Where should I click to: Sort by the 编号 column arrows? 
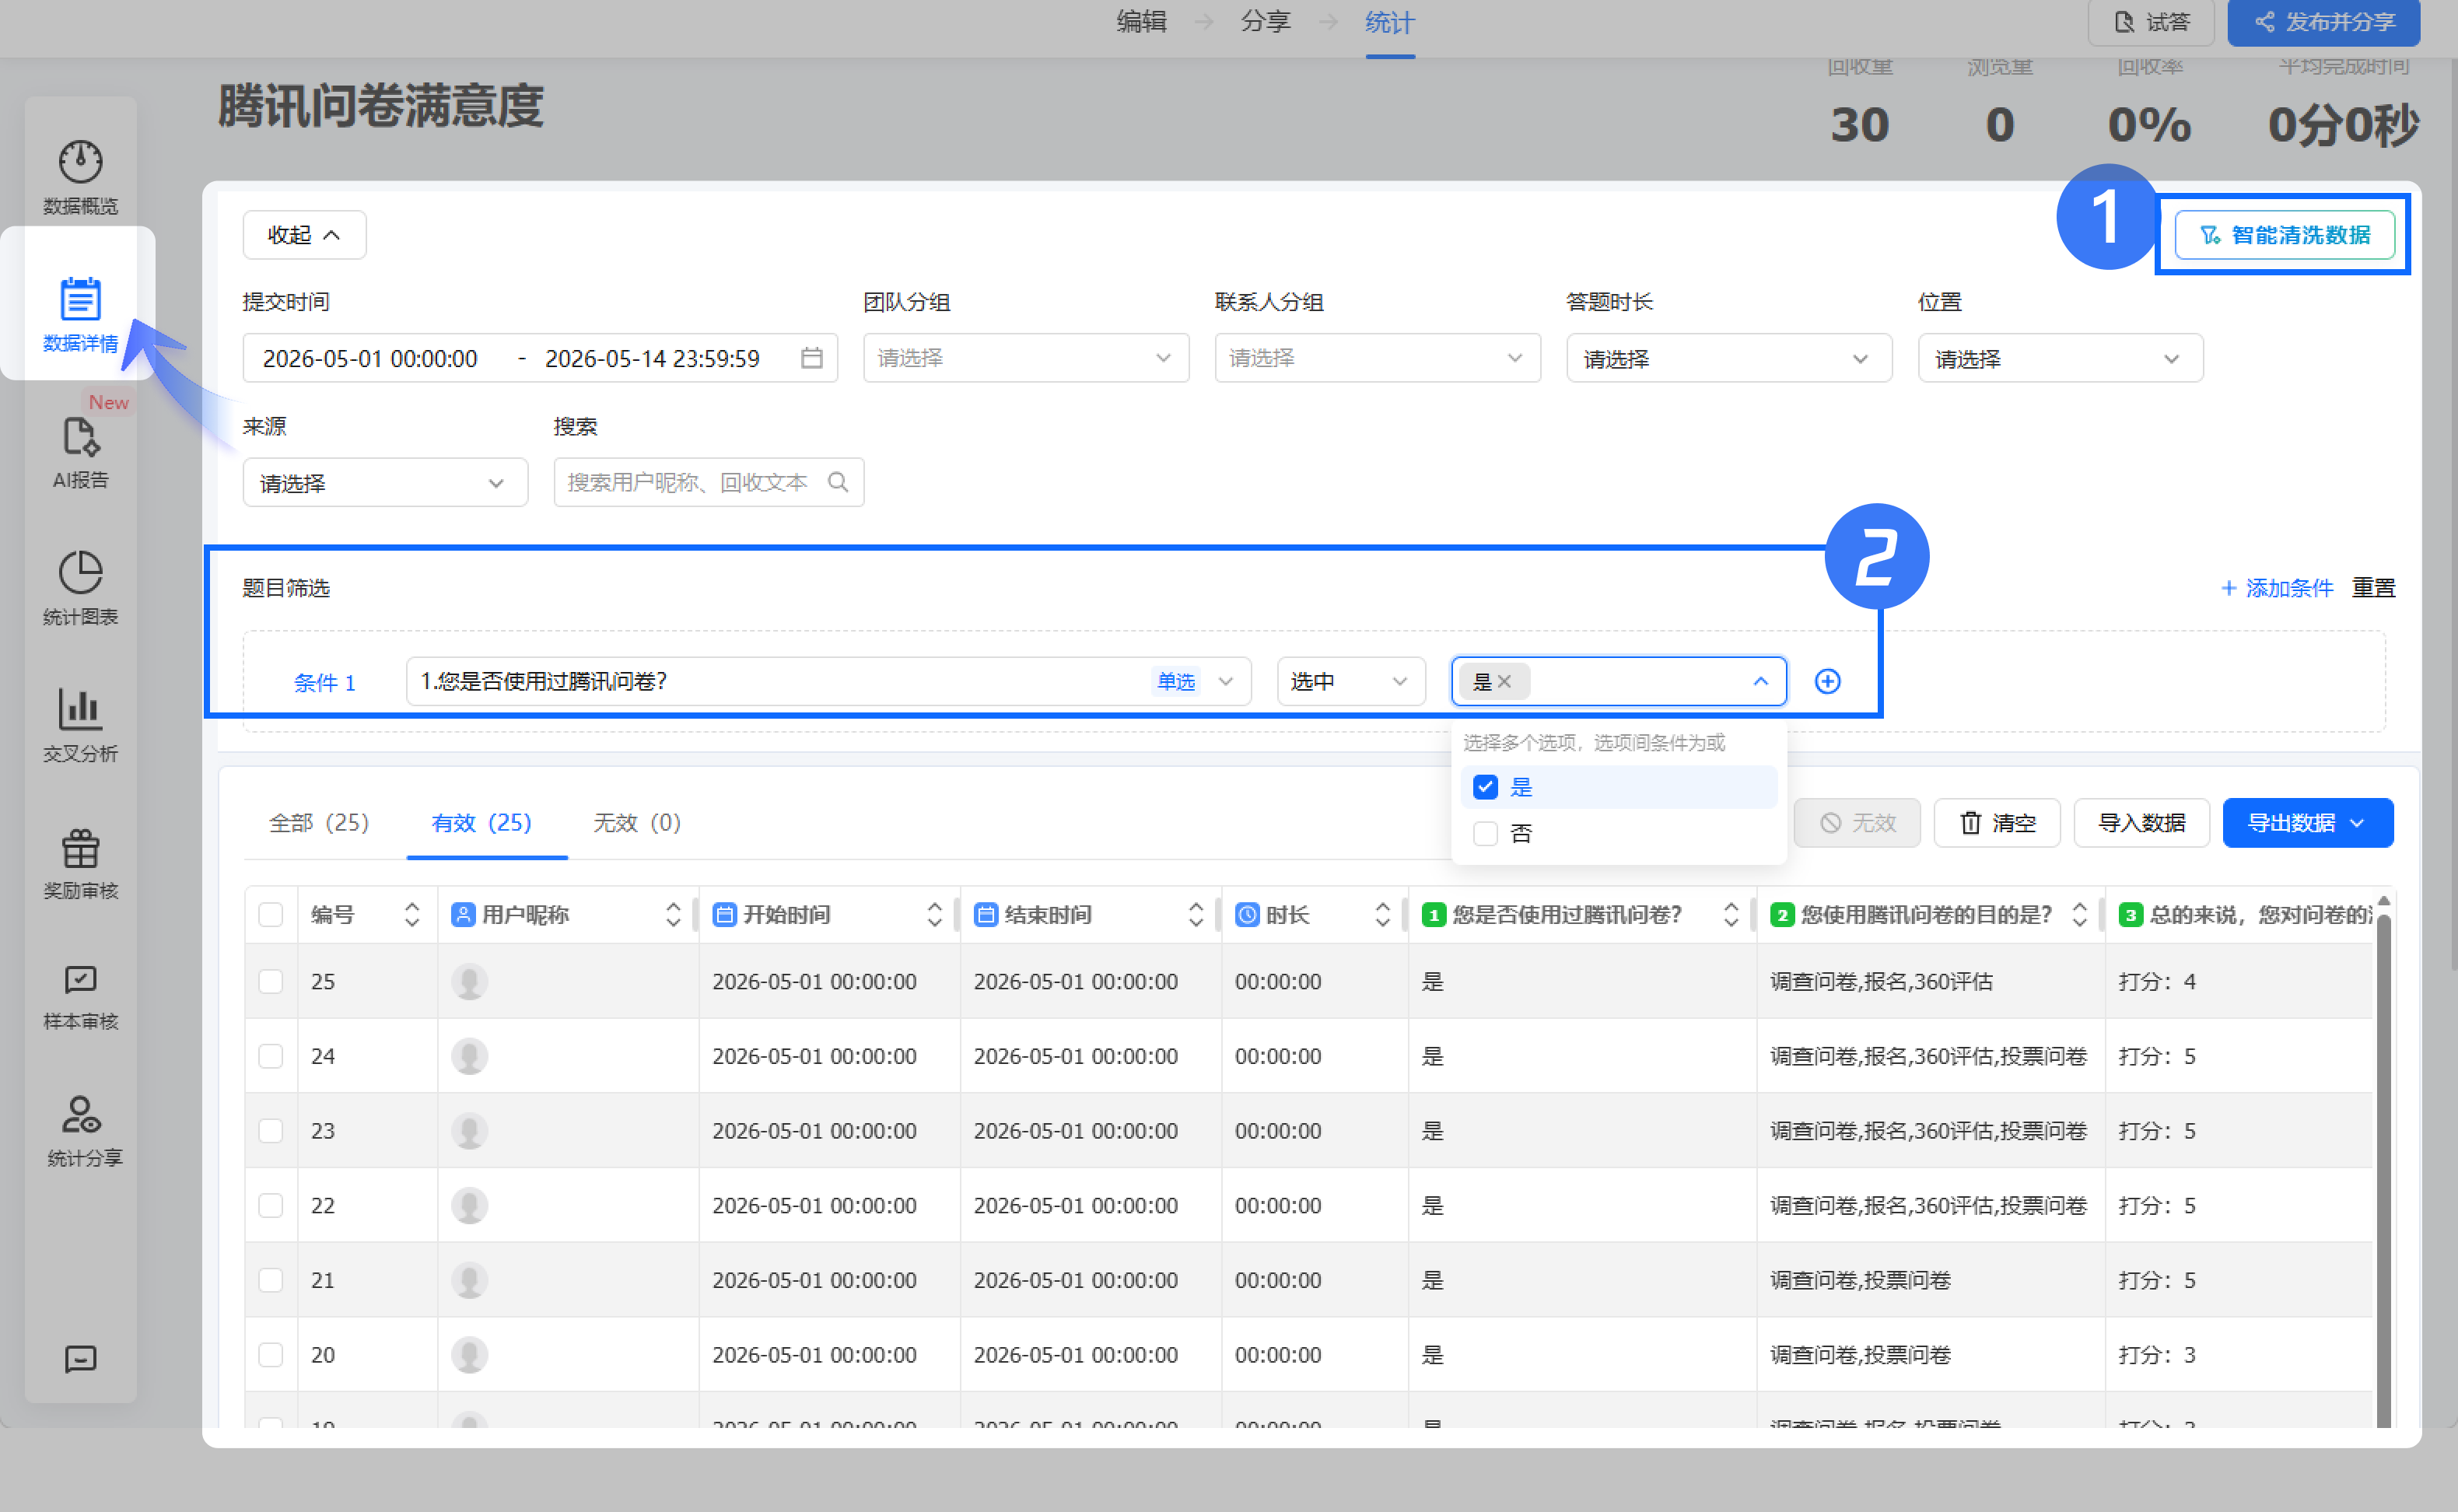(x=412, y=914)
